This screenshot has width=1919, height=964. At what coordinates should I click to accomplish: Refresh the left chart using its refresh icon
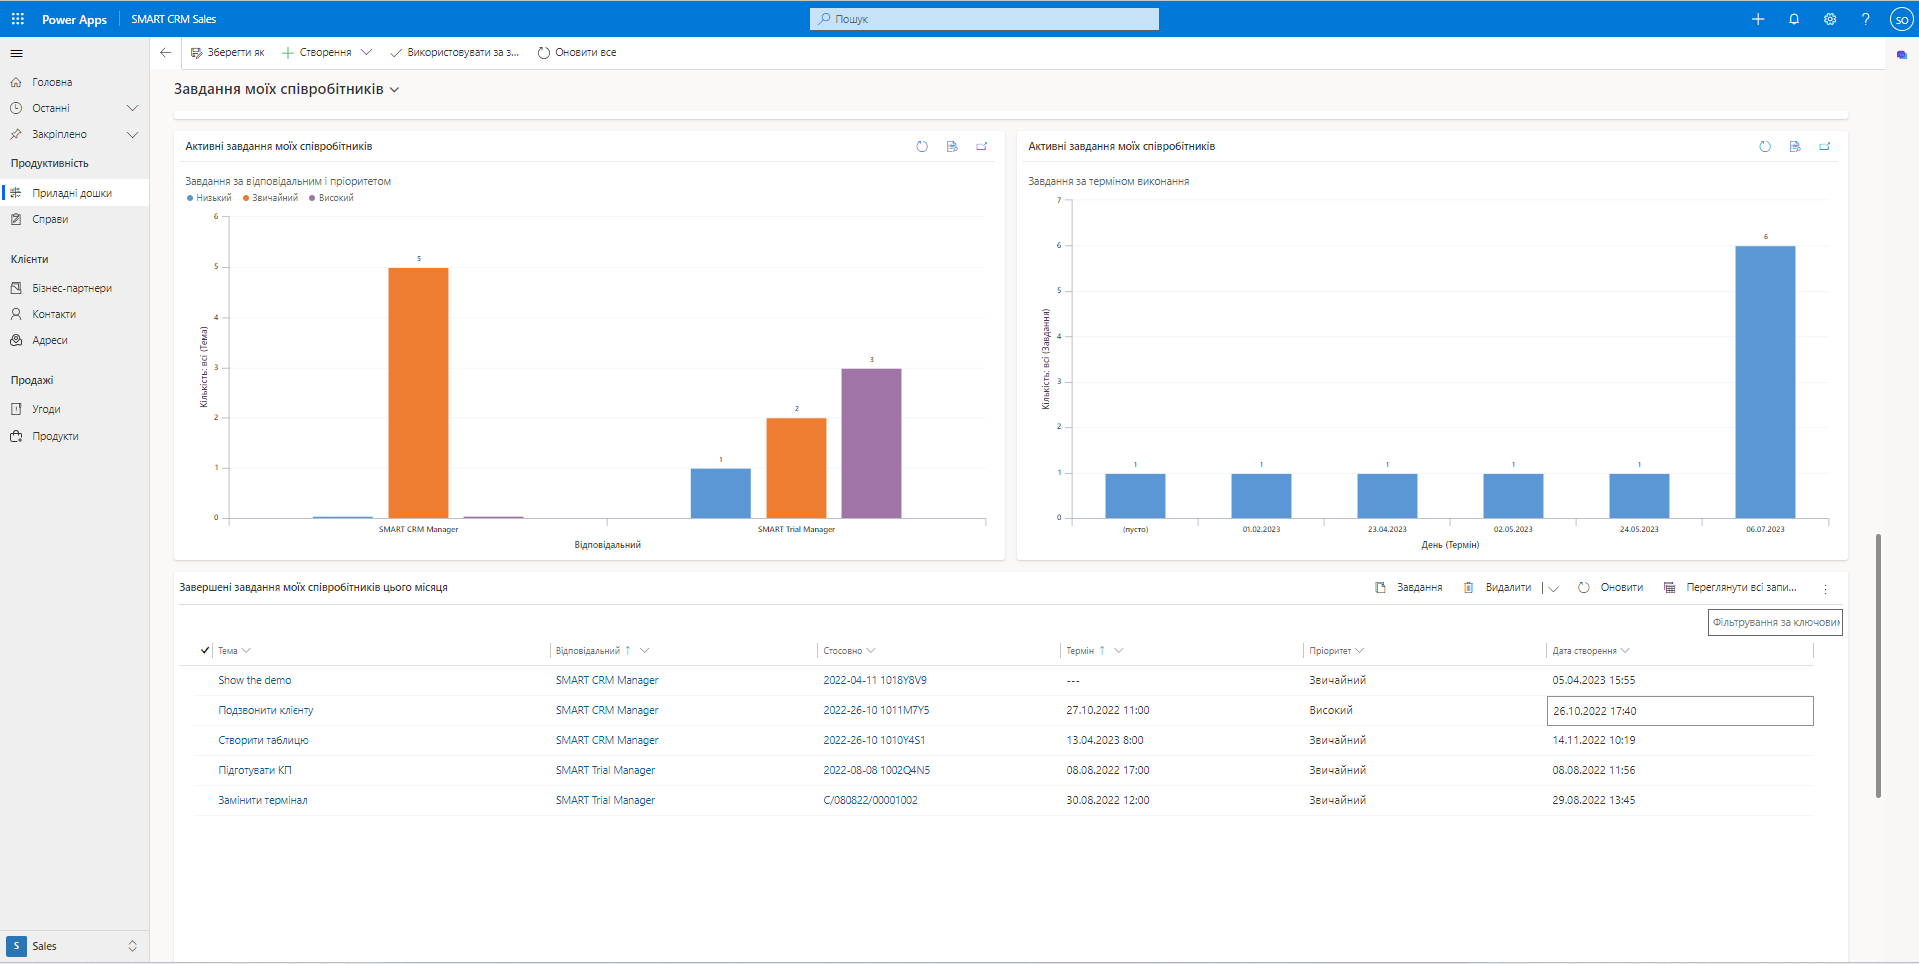coord(922,147)
